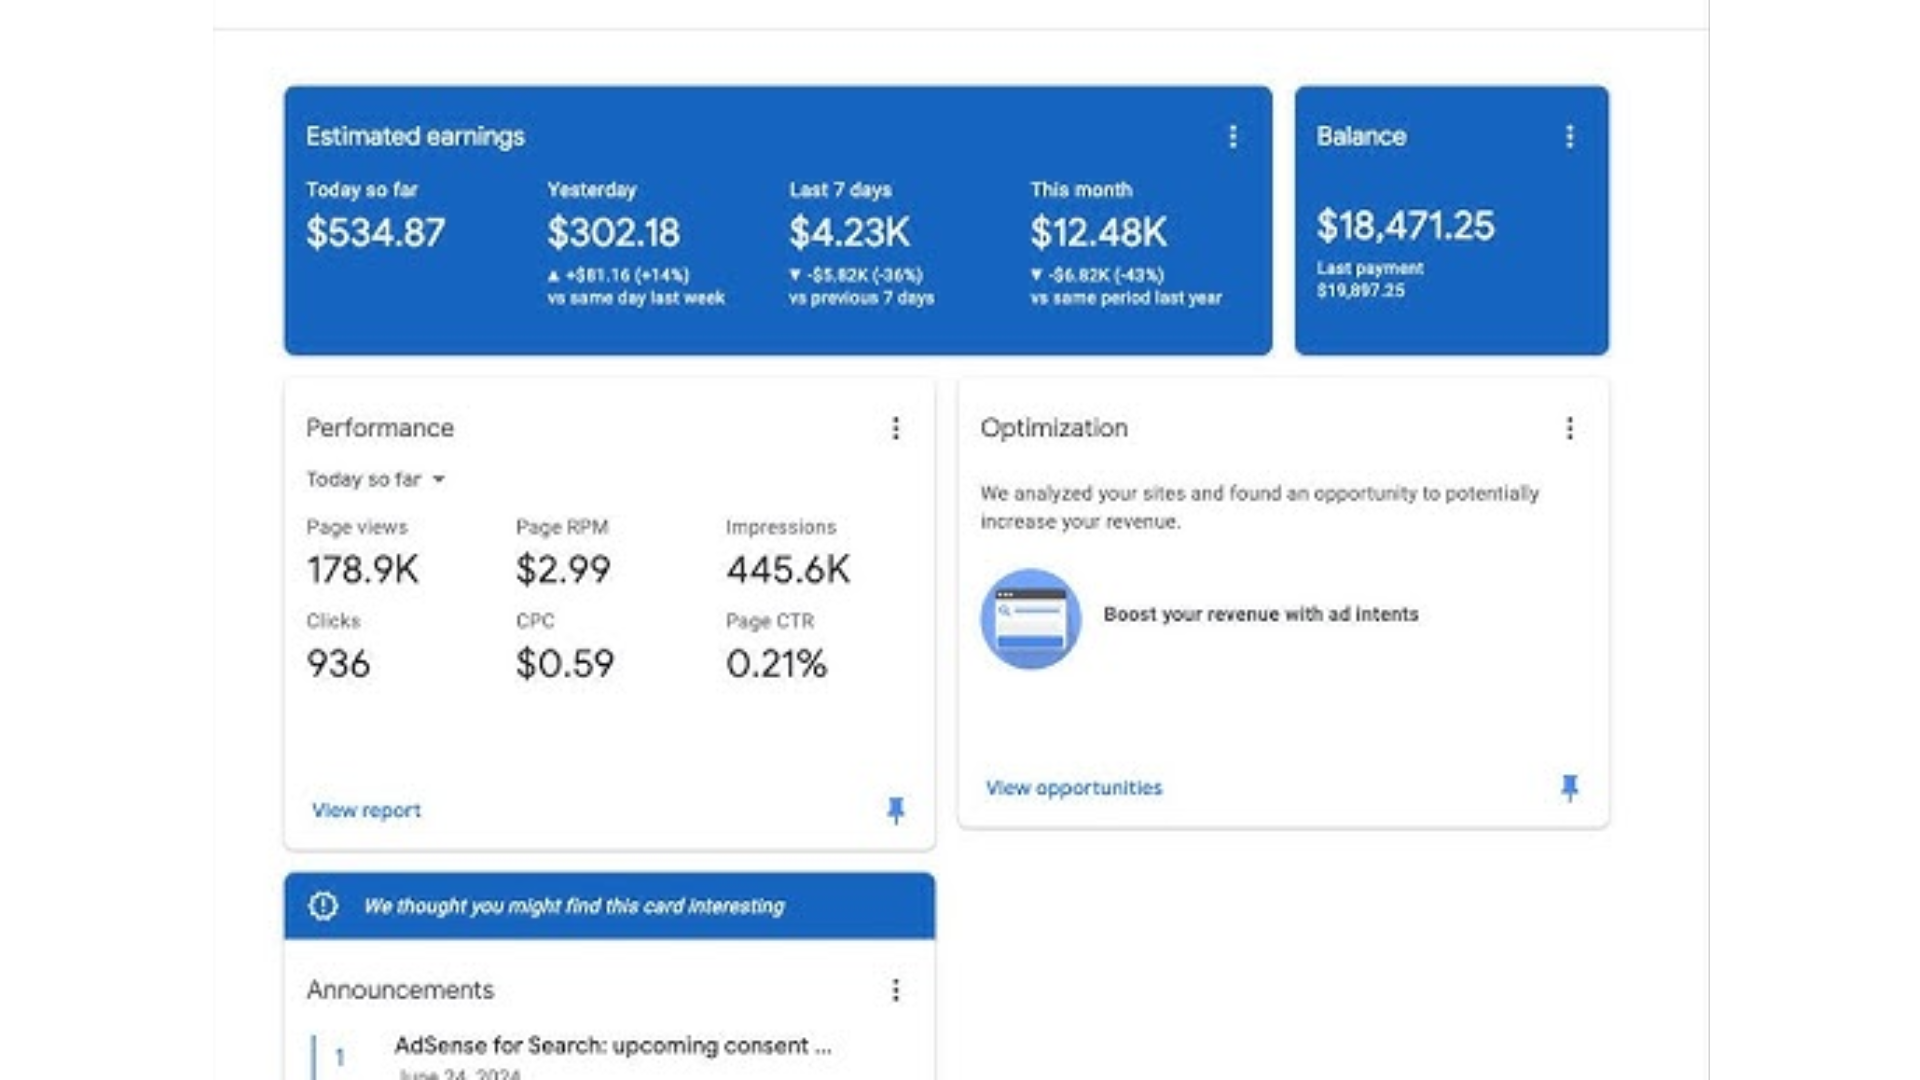The height and width of the screenshot is (1080, 1920).
Task: Click the ad intents illustration icon
Action: pos(1030,619)
